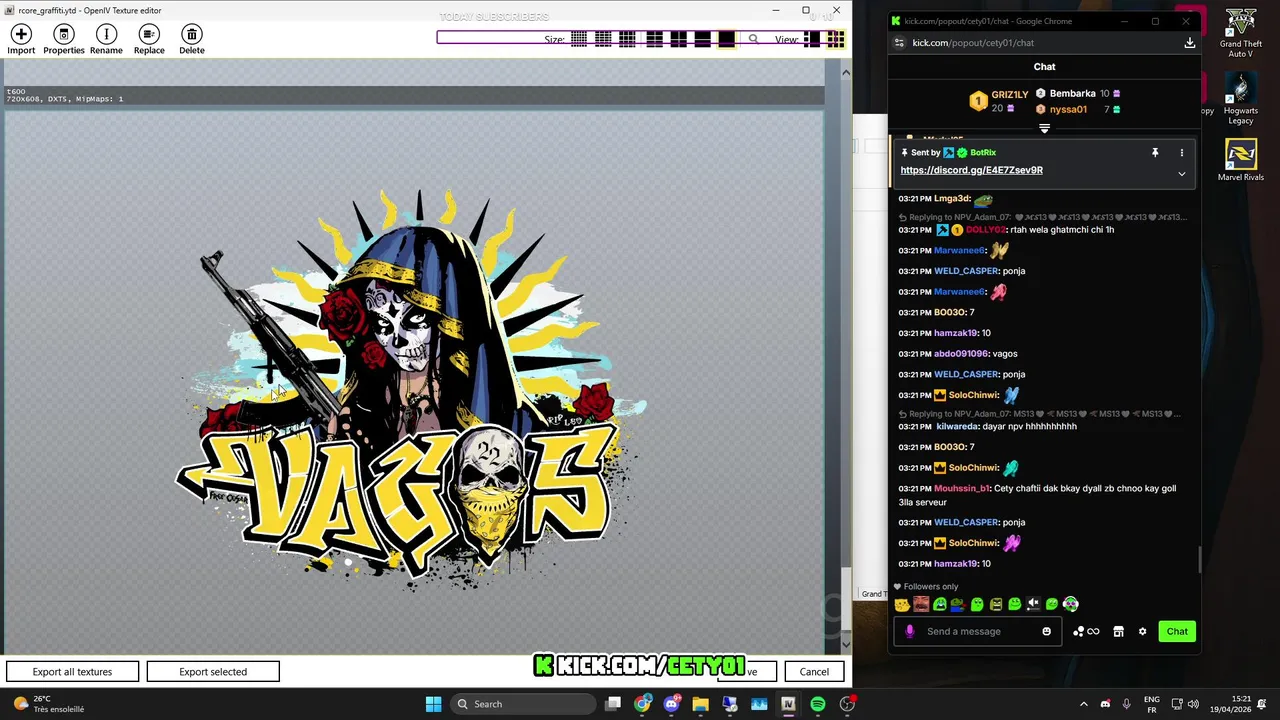Click the OpenIV vertical scrollbar down arrow

pyautogui.click(x=846, y=644)
